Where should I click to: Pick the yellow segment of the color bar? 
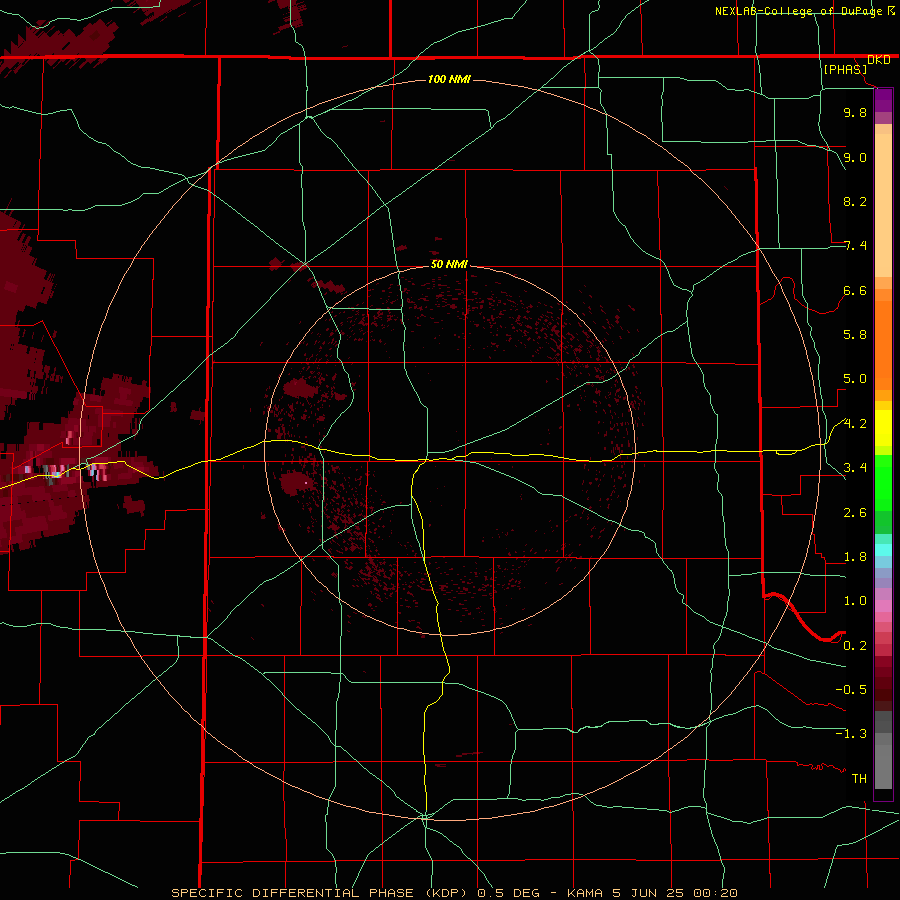883,428
